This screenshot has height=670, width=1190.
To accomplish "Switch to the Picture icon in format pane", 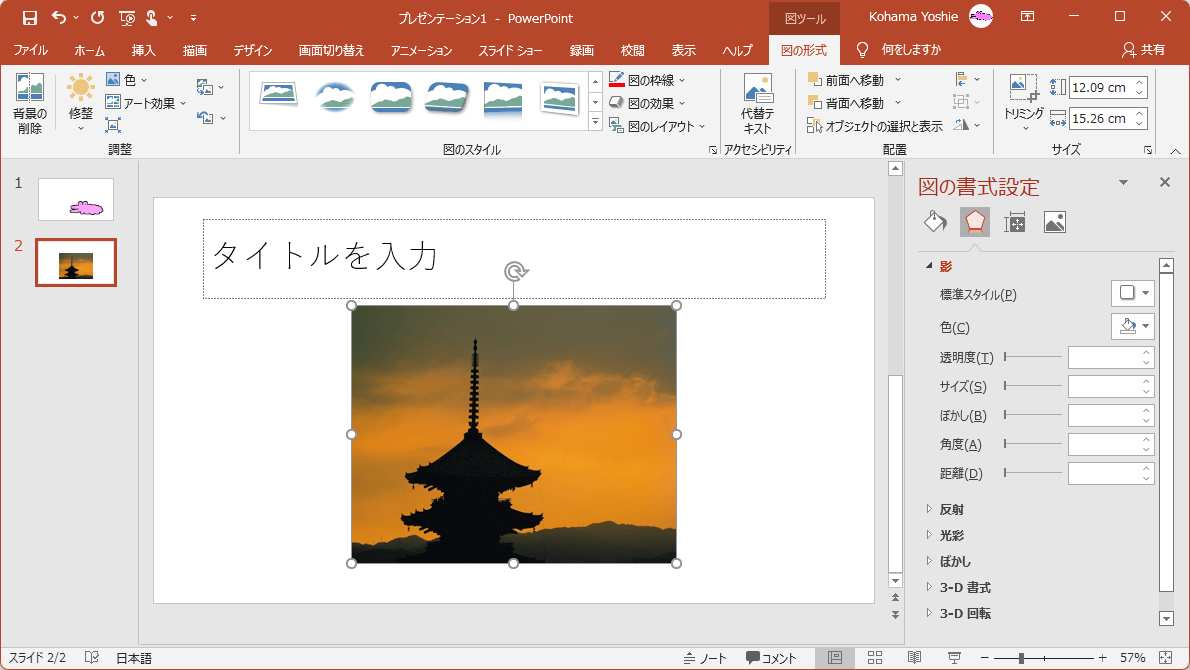I will pos(1054,222).
